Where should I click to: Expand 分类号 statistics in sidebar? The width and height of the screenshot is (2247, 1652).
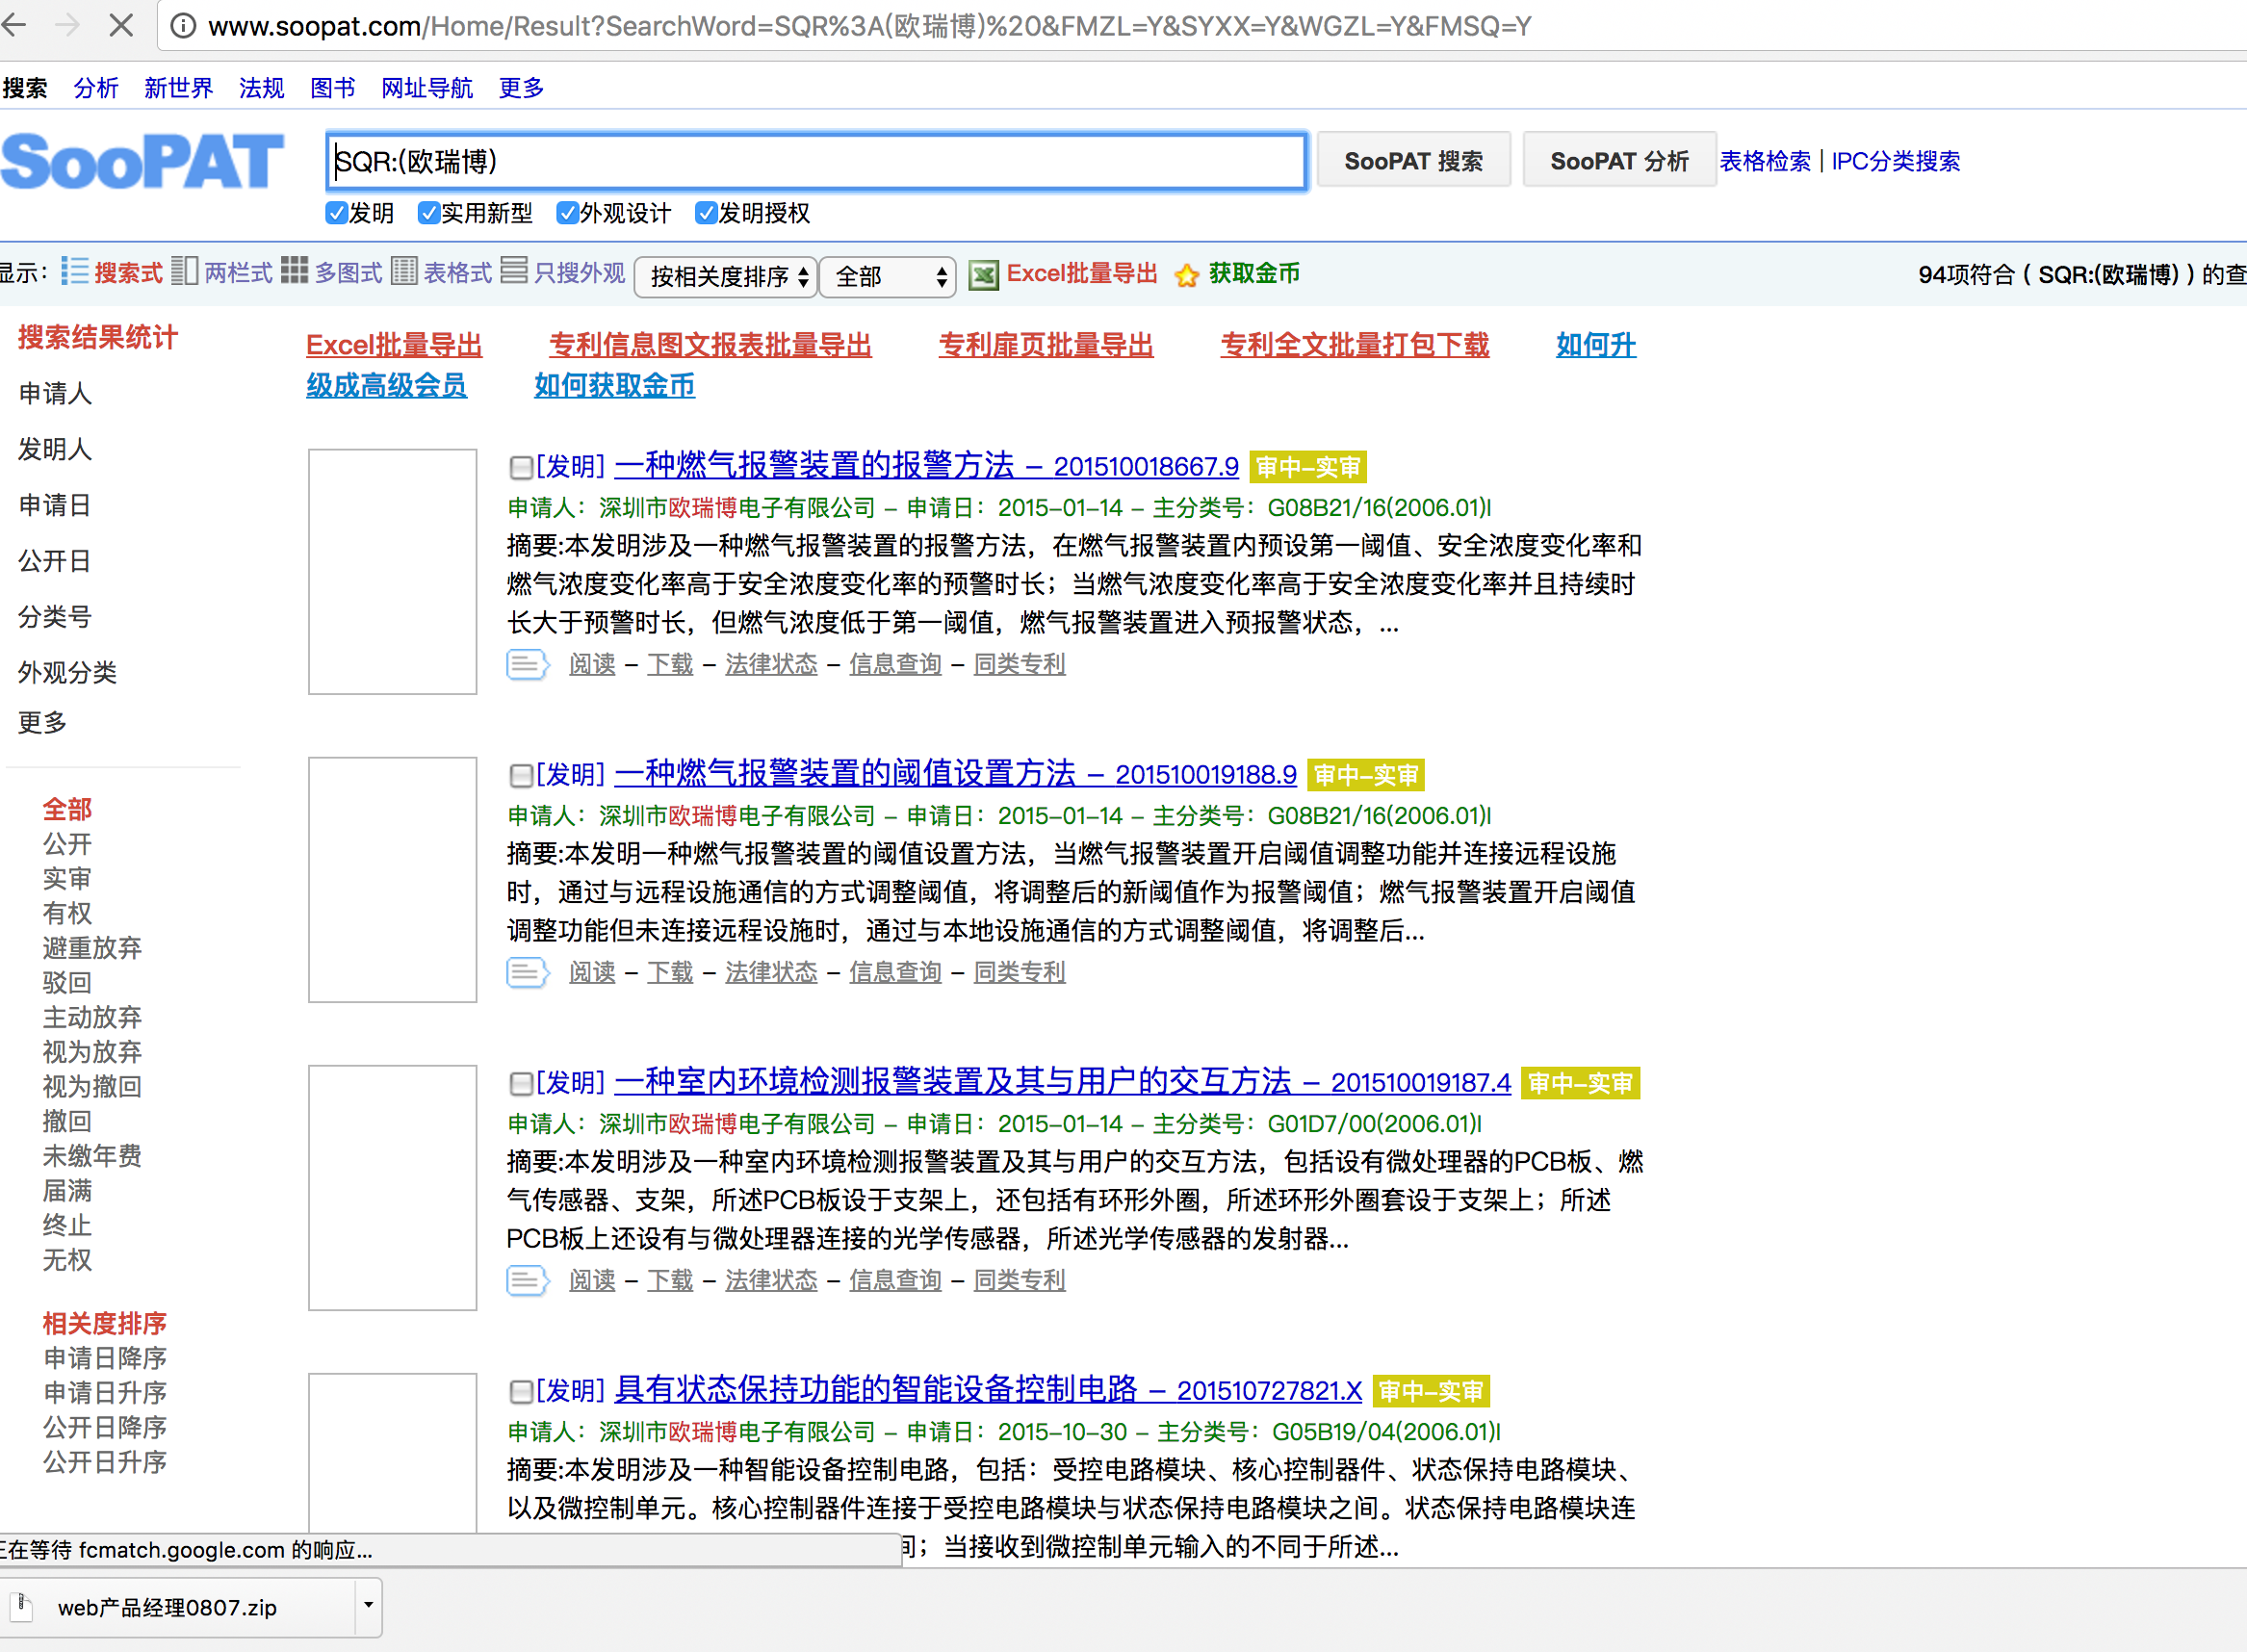tap(55, 617)
